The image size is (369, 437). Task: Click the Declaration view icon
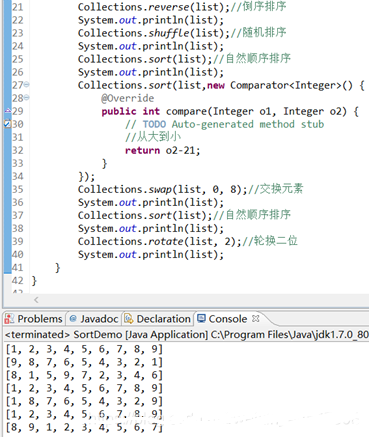tap(129, 319)
